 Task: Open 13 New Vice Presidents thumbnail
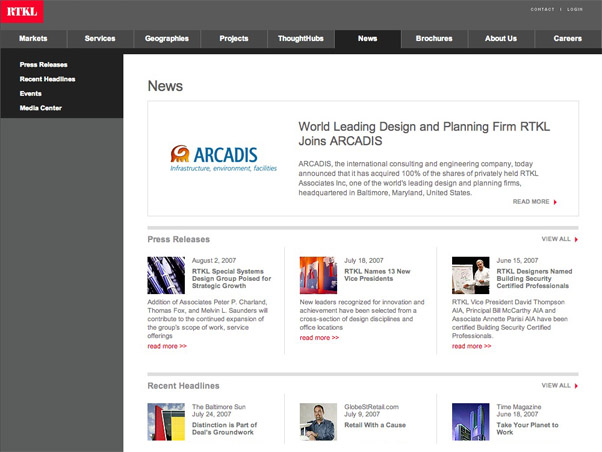pos(318,275)
